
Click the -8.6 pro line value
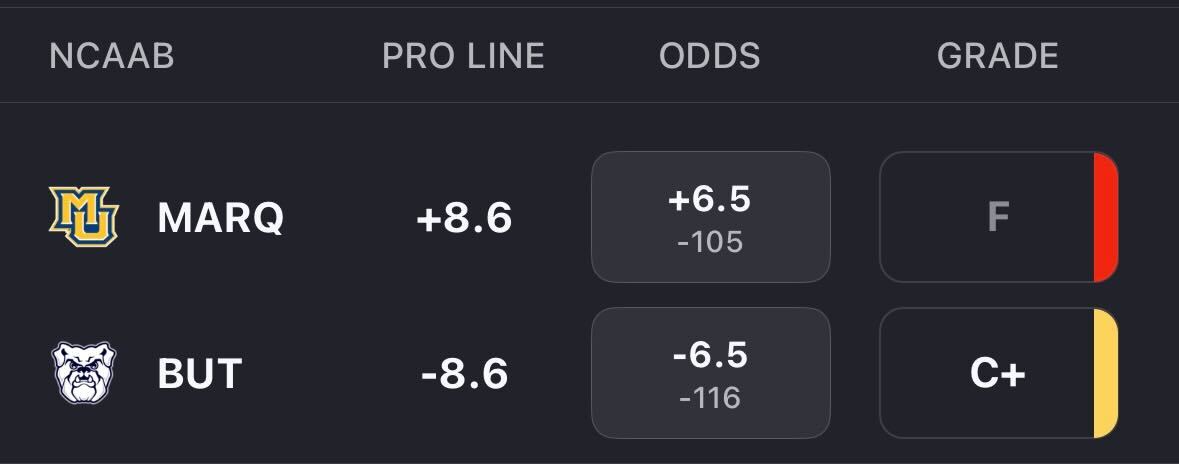tap(464, 374)
